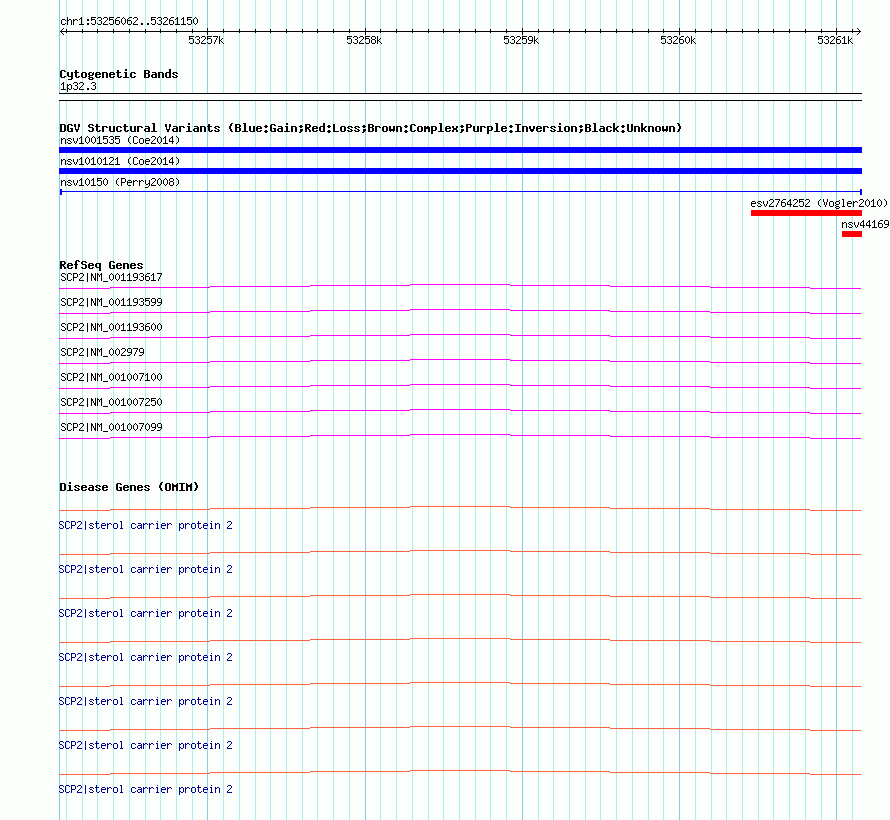
Task: Open the last SCP2|sterol carrier protein 2 link
Action: click(x=146, y=789)
